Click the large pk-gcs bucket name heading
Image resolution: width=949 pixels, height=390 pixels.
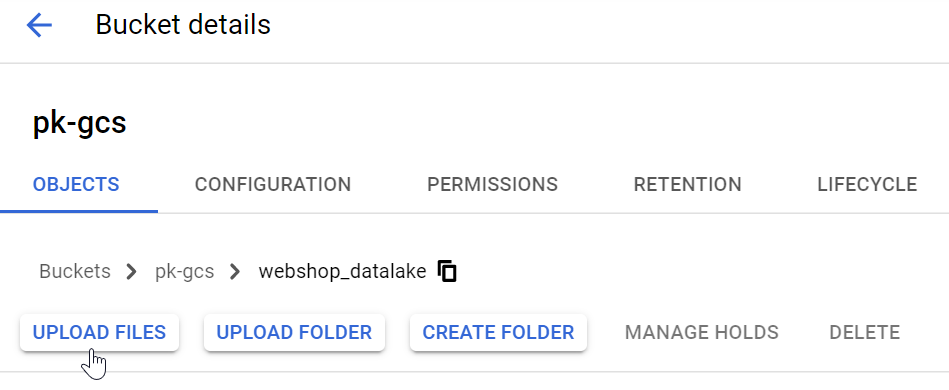[79, 123]
